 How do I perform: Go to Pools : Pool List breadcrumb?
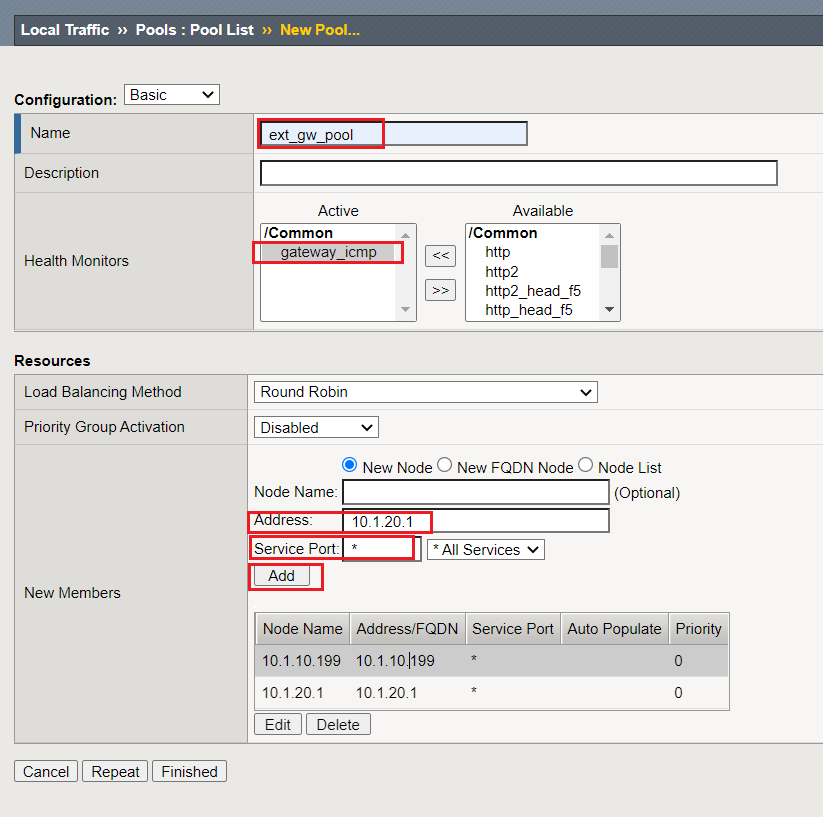click(x=195, y=30)
